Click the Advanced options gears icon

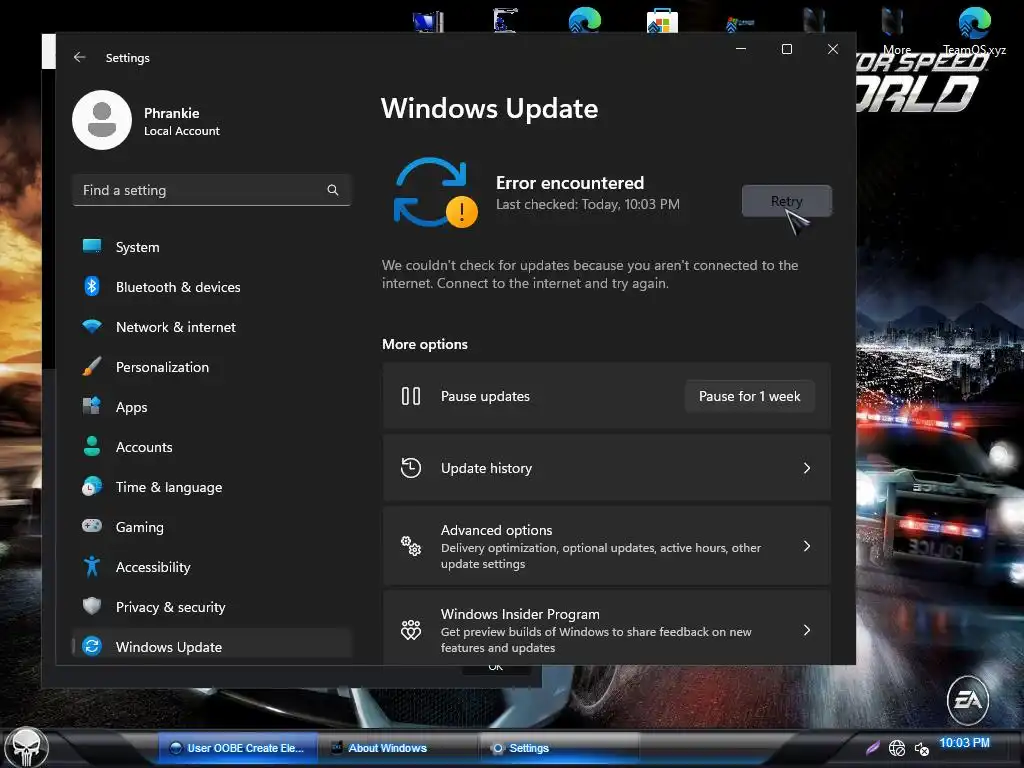[x=411, y=546]
